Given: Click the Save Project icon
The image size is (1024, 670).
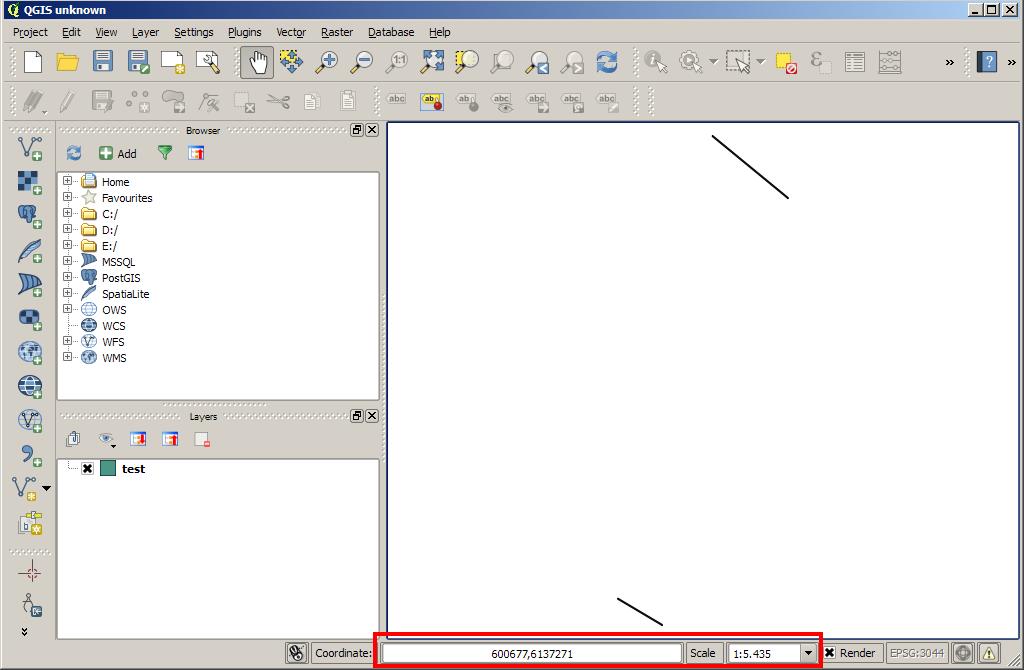Looking at the screenshot, I should (102, 62).
